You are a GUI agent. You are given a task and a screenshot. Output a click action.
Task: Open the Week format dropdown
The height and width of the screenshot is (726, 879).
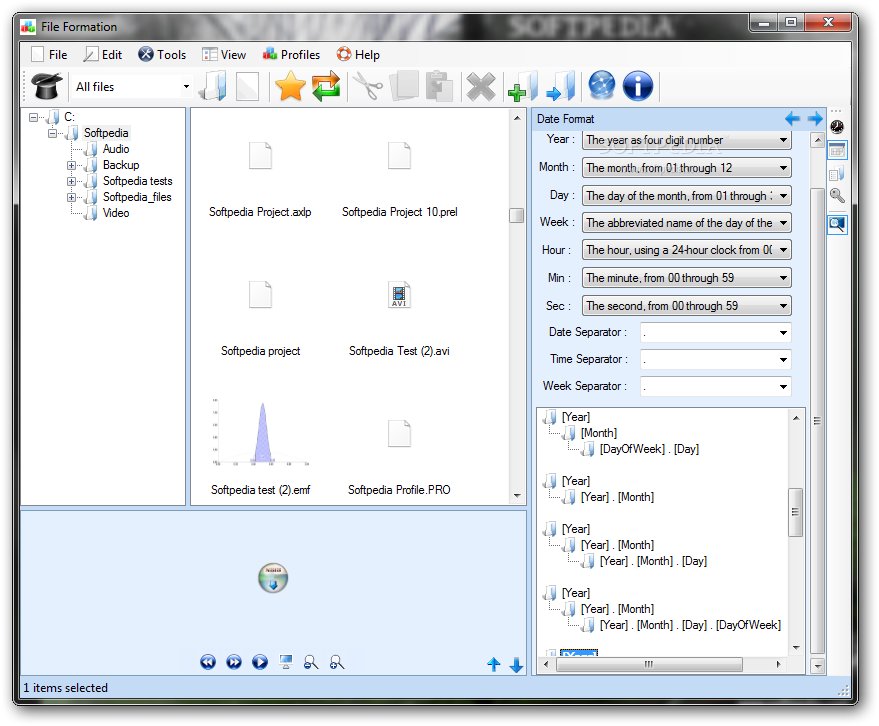pyautogui.click(x=783, y=223)
